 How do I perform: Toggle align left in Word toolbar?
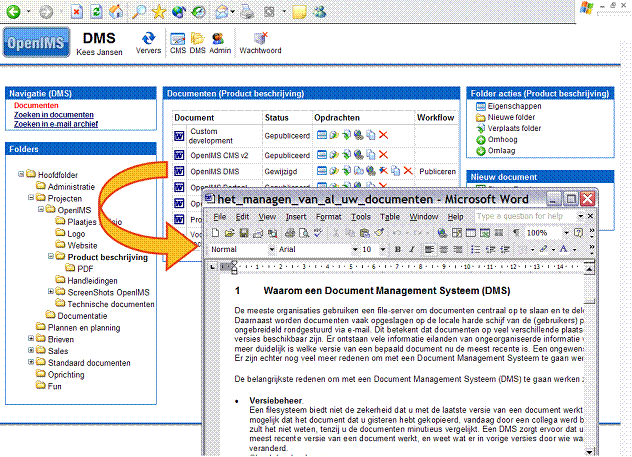click(x=429, y=249)
